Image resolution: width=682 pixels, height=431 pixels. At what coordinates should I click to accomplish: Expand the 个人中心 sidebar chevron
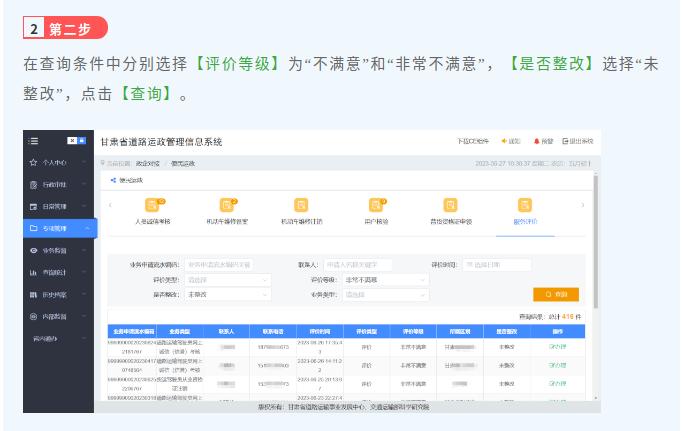84,162
